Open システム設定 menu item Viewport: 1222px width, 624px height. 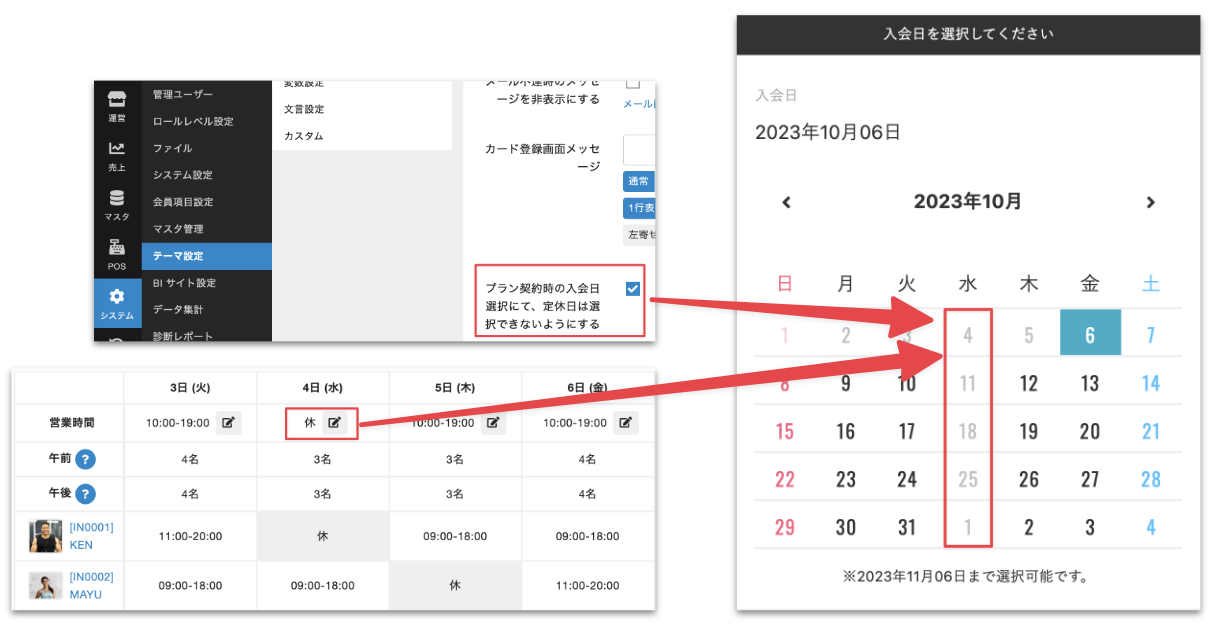tap(182, 175)
